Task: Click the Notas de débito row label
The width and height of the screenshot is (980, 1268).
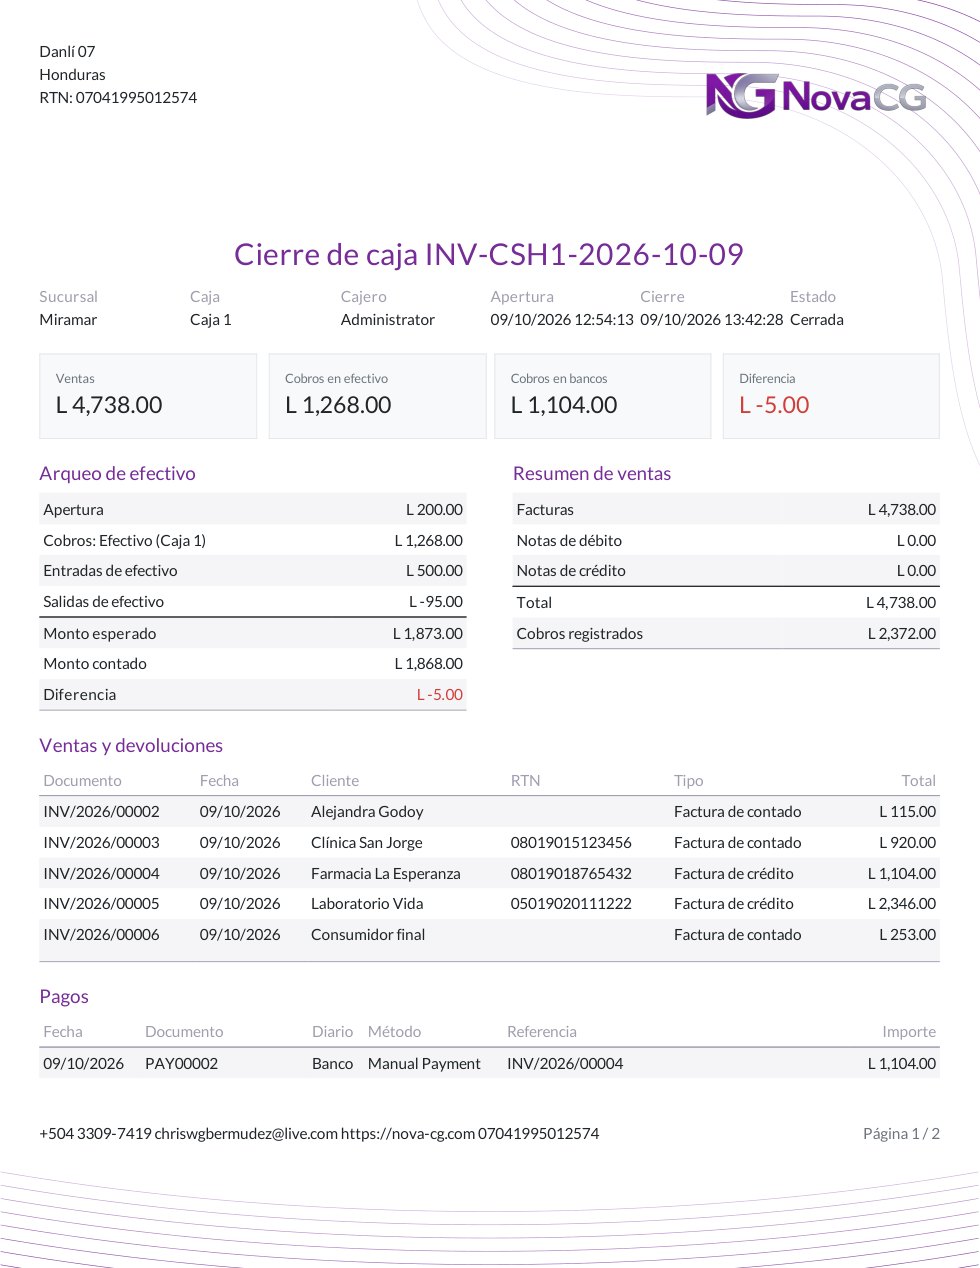Action: click(x=569, y=540)
